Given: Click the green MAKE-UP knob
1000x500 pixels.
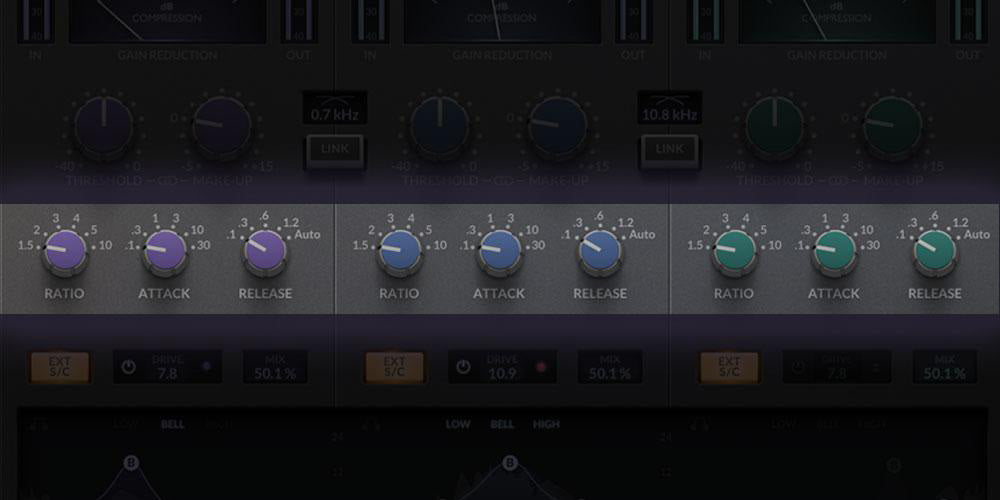Looking at the screenshot, I should [893, 126].
